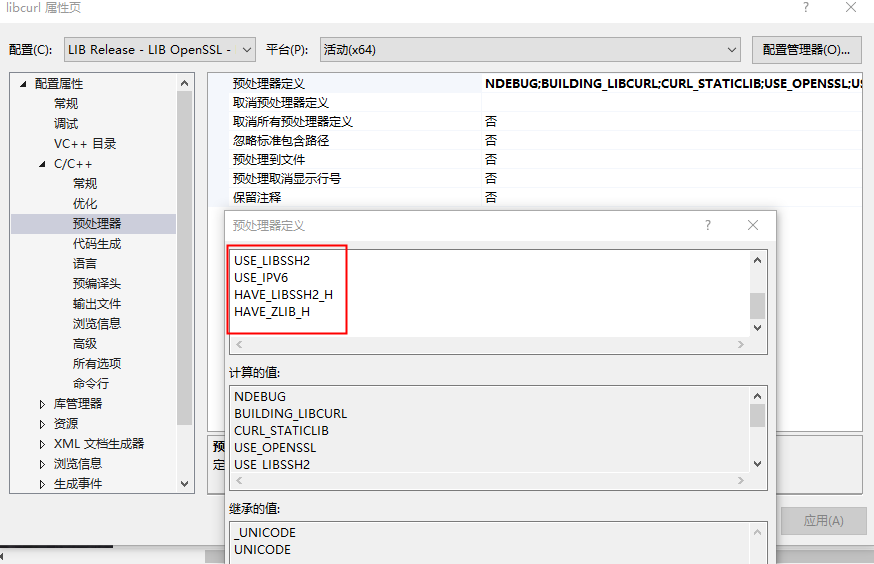Click NDEBUG in 计算的值 list
Image resolution: width=874 pixels, height=564 pixels.
click(260, 397)
